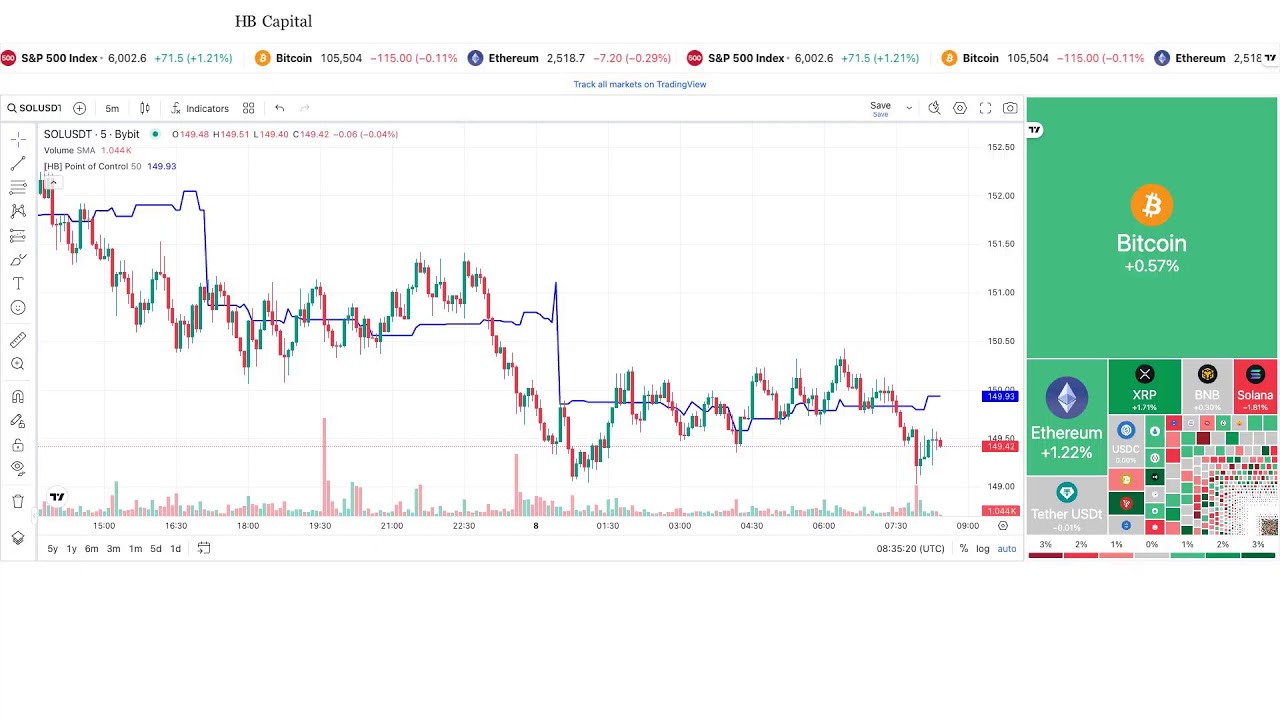This screenshot has width=1280, height=720.
Task: Select the 1m time range
Action: point(135,548)
